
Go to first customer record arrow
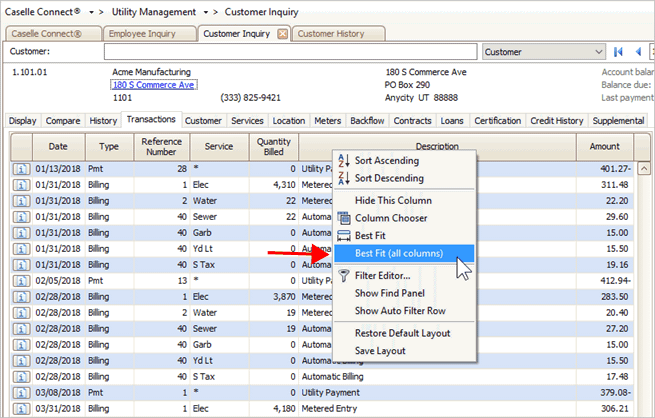click(x=618, y=52)
